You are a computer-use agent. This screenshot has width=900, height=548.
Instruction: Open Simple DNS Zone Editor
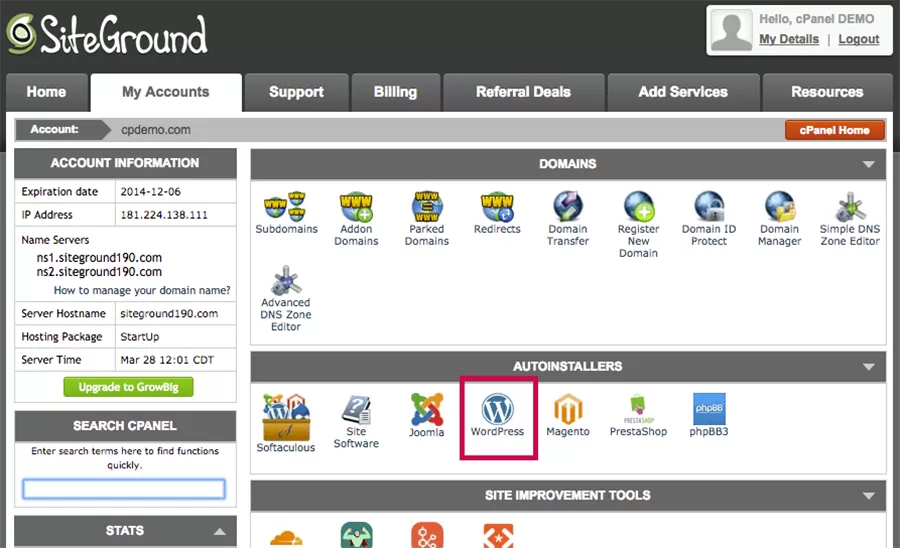pos(850,219)
